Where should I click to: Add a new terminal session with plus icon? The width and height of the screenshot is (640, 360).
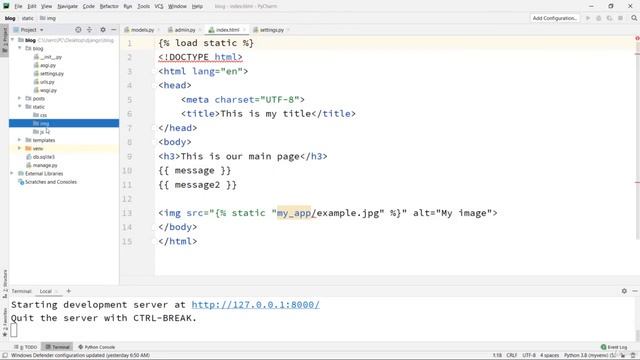coord(69,291)
